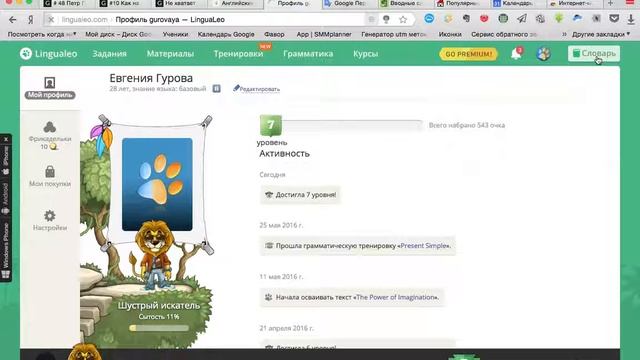Viewport: 640px width, 360px height.
Task: Open Генератор utm меток bookmark
Action: (x=394, y=35)
